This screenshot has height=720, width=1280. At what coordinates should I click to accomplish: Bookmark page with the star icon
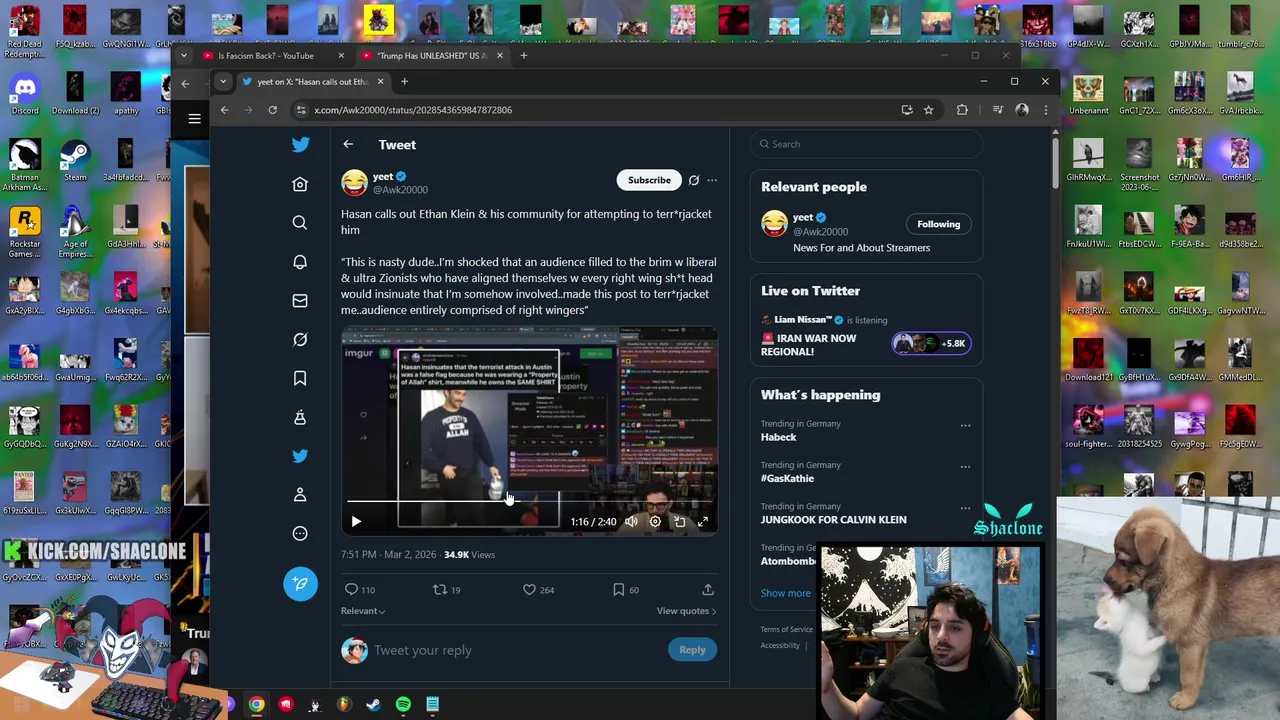click(929, 110)
